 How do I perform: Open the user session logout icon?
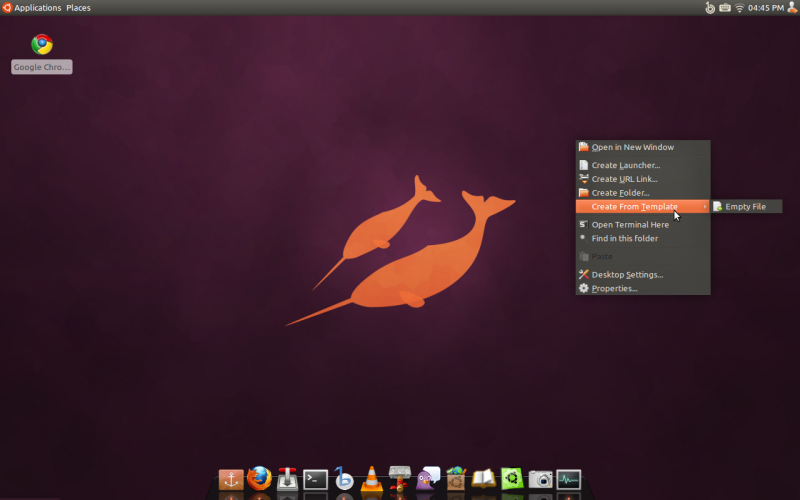pos(792,7)
